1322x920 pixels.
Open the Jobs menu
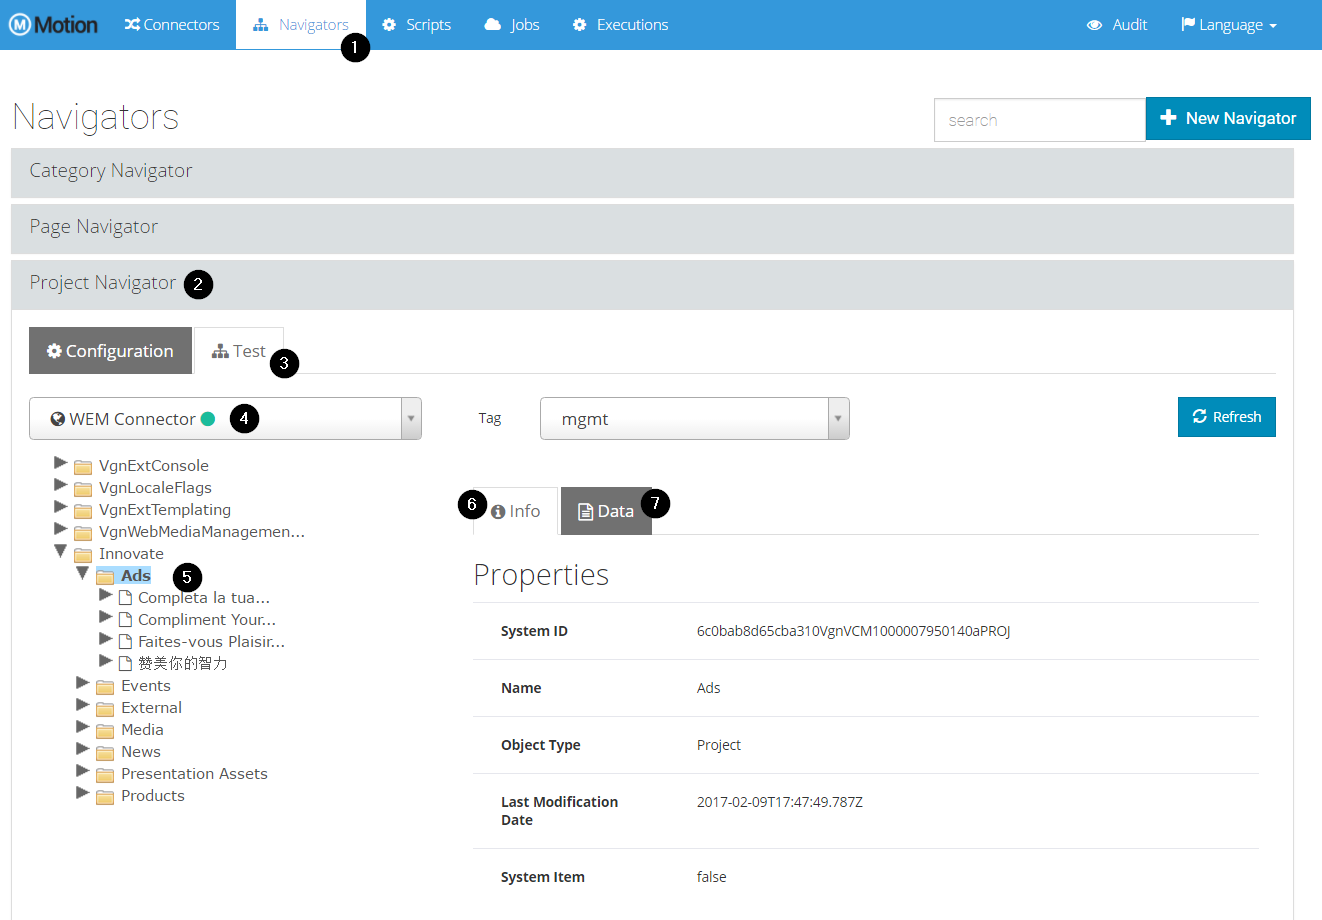[512, 25]
